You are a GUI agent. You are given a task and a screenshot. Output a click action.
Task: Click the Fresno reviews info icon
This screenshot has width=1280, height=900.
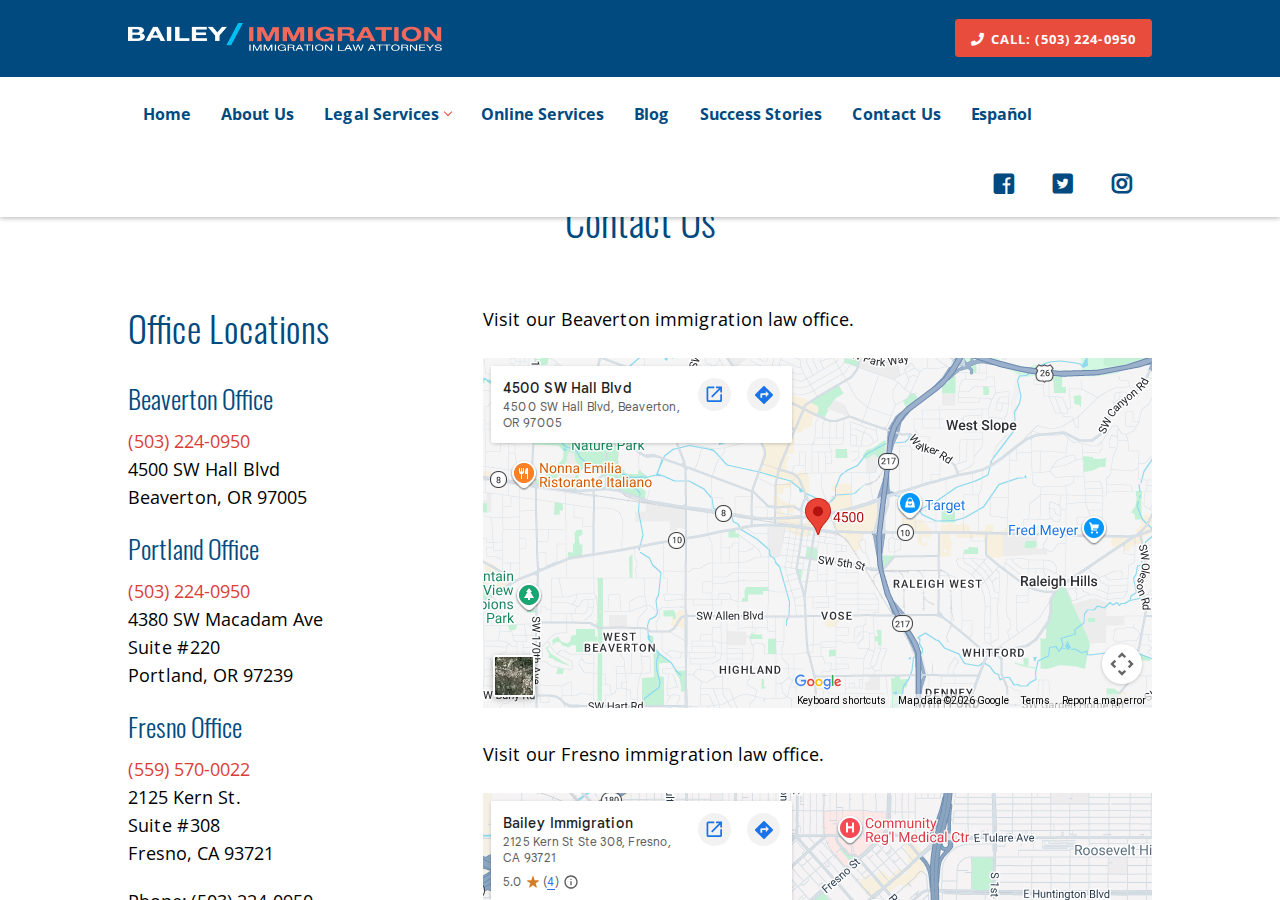(x=571, y=882)
